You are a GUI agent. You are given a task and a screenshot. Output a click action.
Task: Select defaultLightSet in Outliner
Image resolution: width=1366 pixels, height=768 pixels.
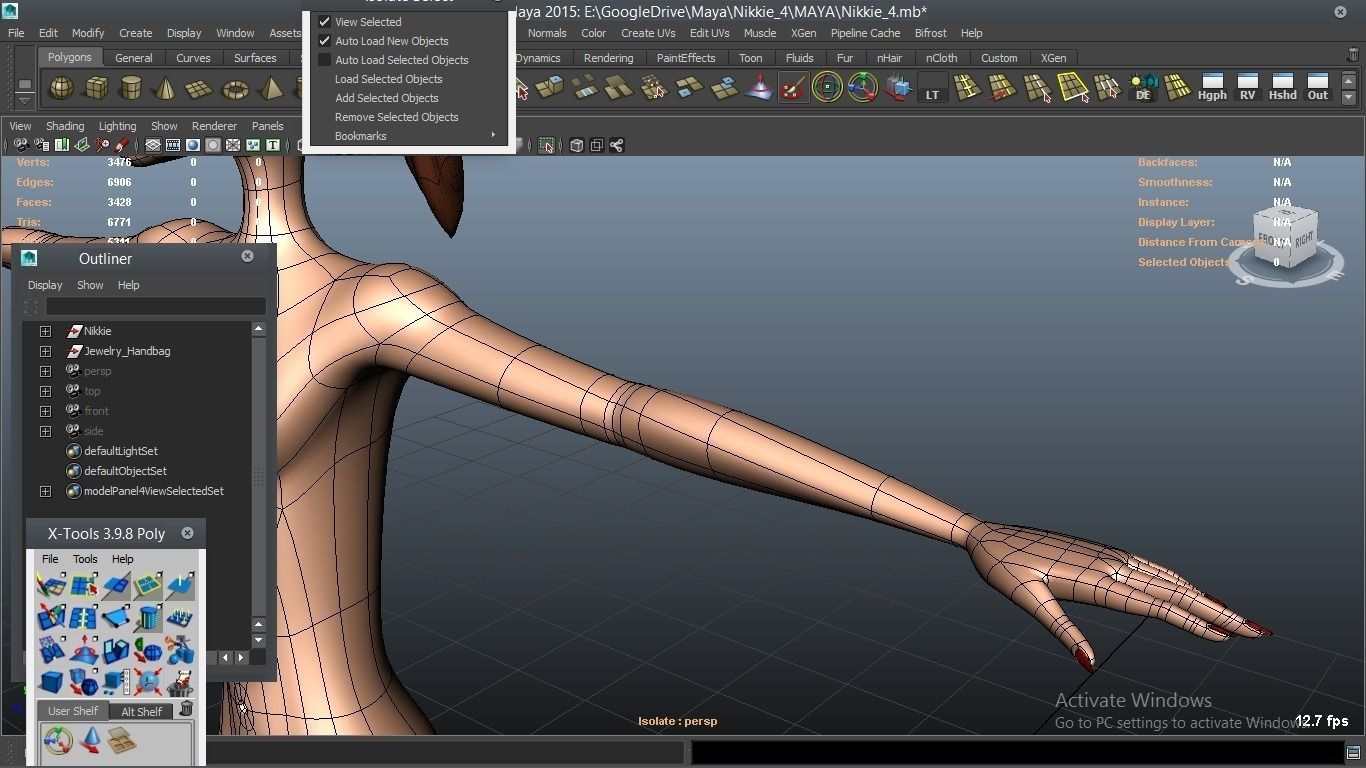point(120,451)
